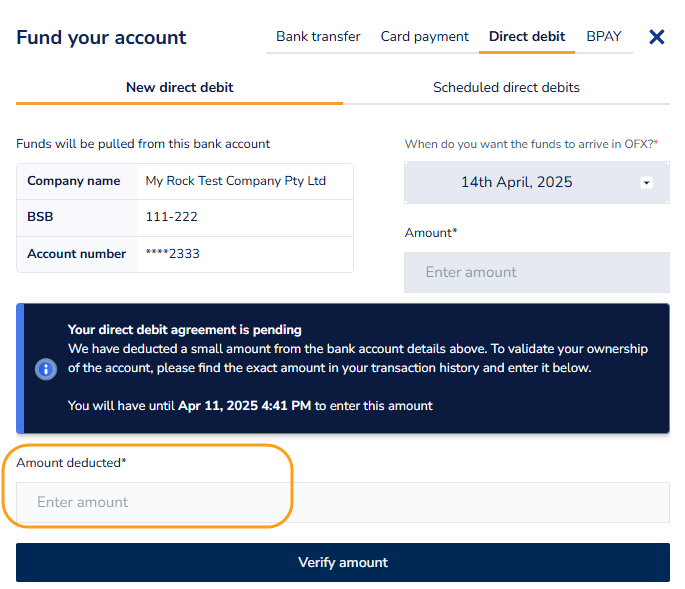Switch to Card payment tab
The height and width of the screenshot is (589, 685).
point(424,36)
